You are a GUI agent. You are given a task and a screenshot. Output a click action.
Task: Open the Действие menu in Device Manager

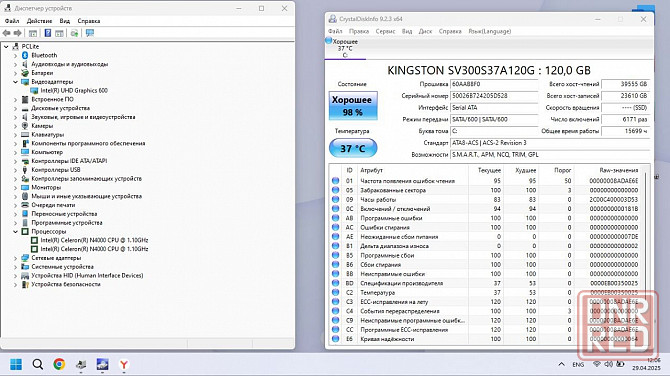[x=39, y=21]
